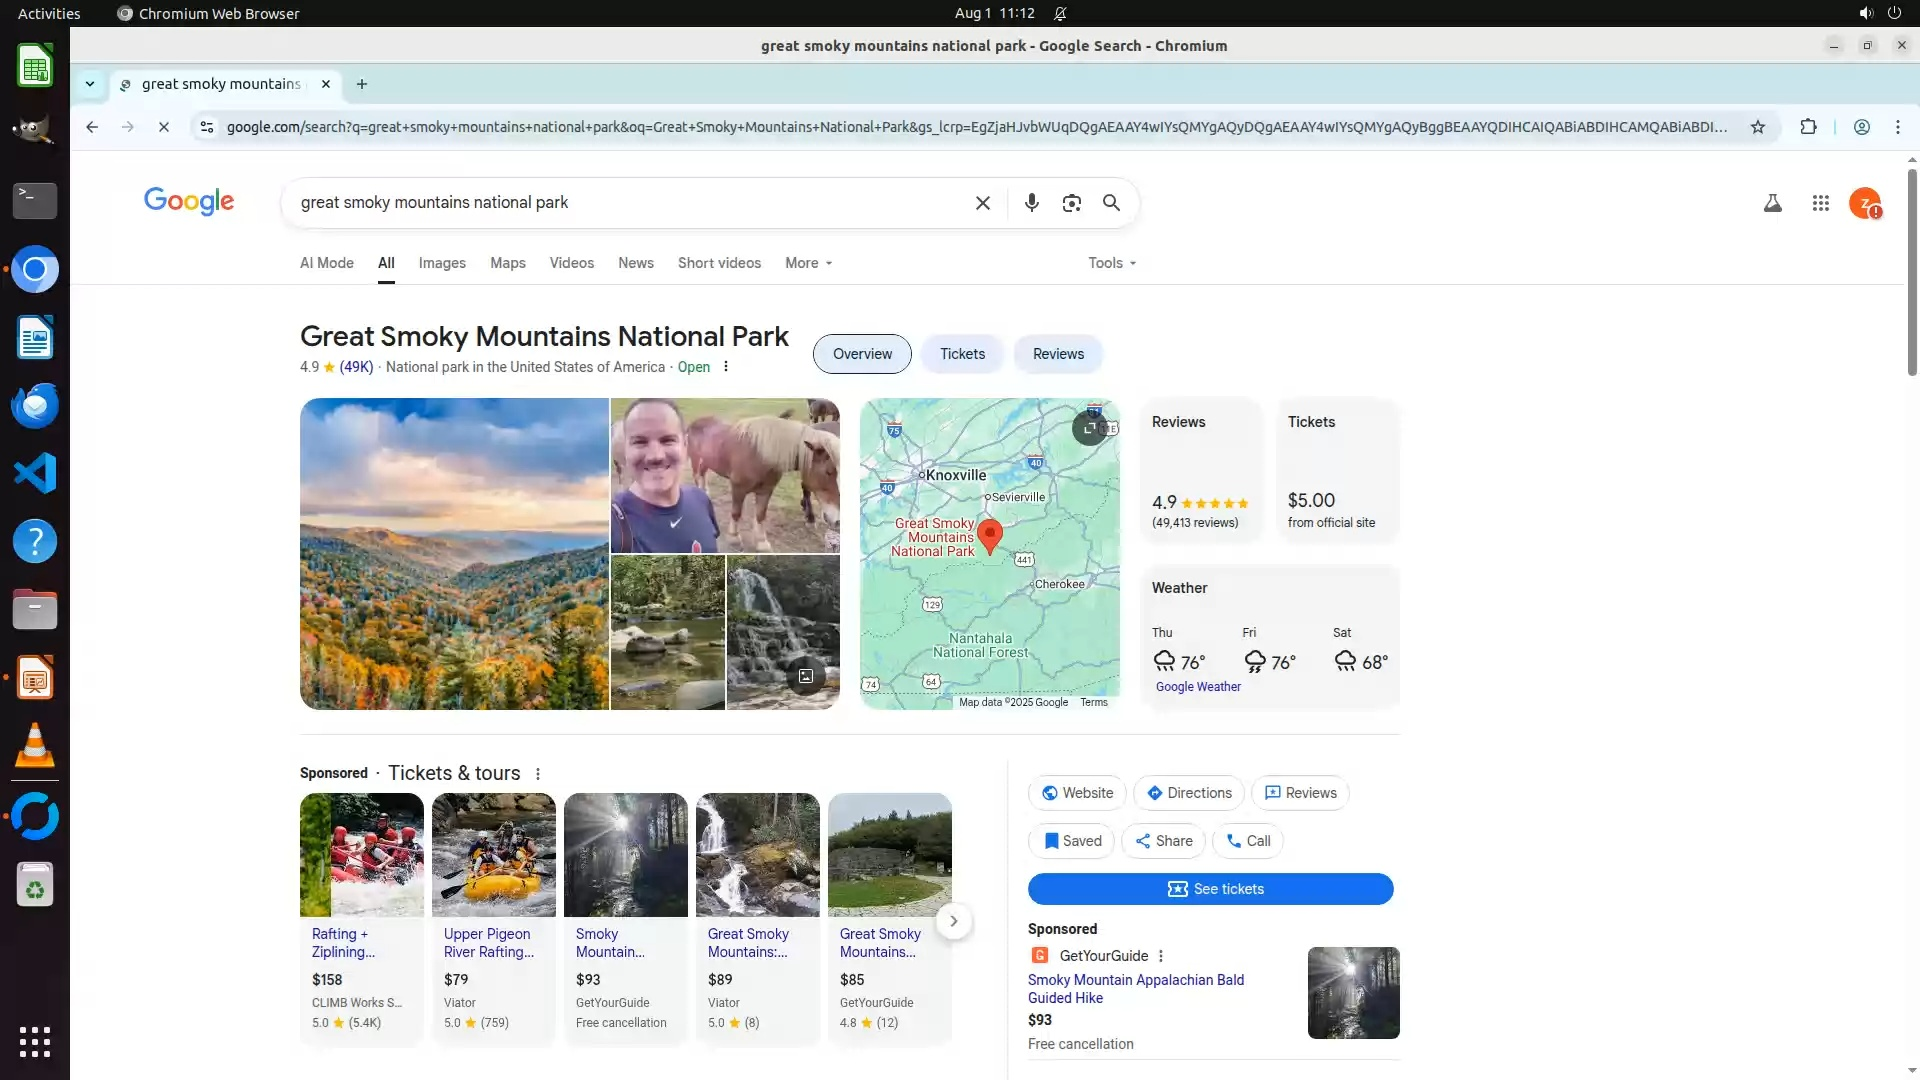Expand the map to full view

[1089, 428]
